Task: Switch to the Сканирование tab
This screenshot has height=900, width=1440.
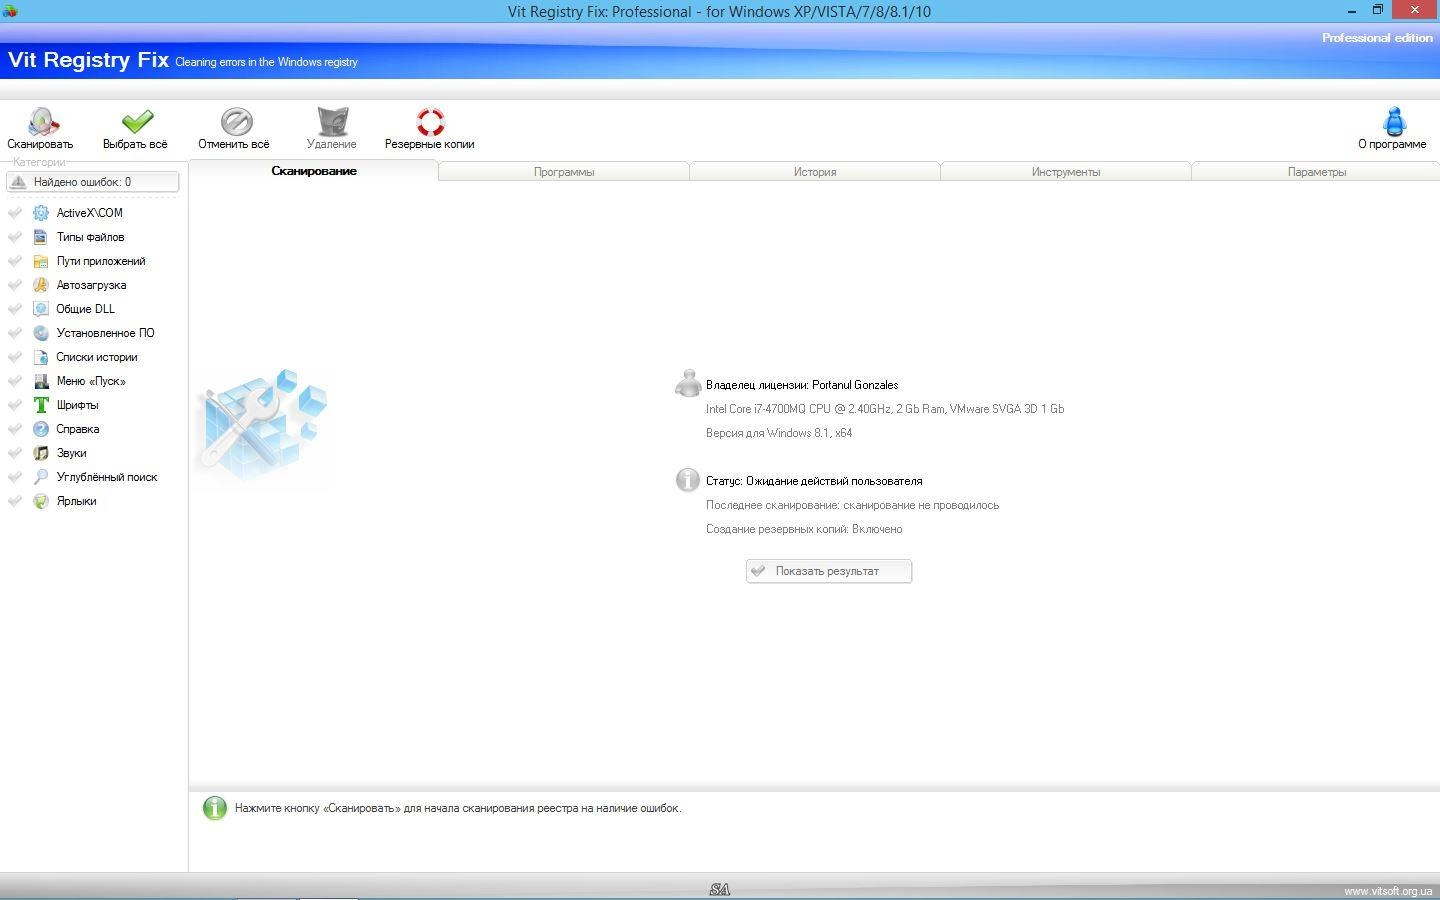Action: pos(314,171)
